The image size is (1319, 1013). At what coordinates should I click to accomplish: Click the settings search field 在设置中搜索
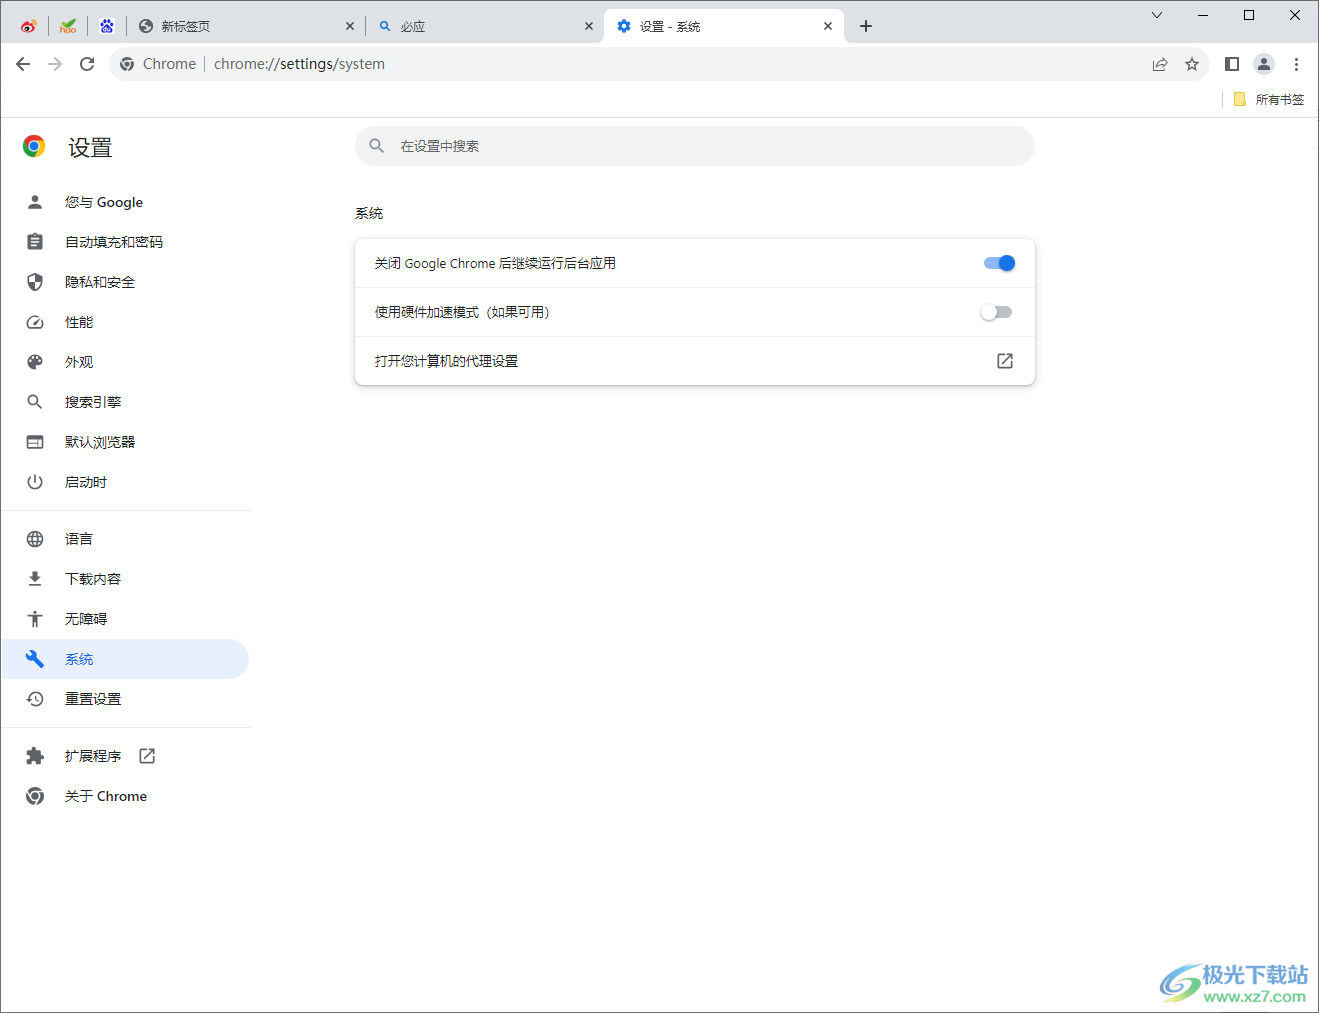[x=695, y=146]
